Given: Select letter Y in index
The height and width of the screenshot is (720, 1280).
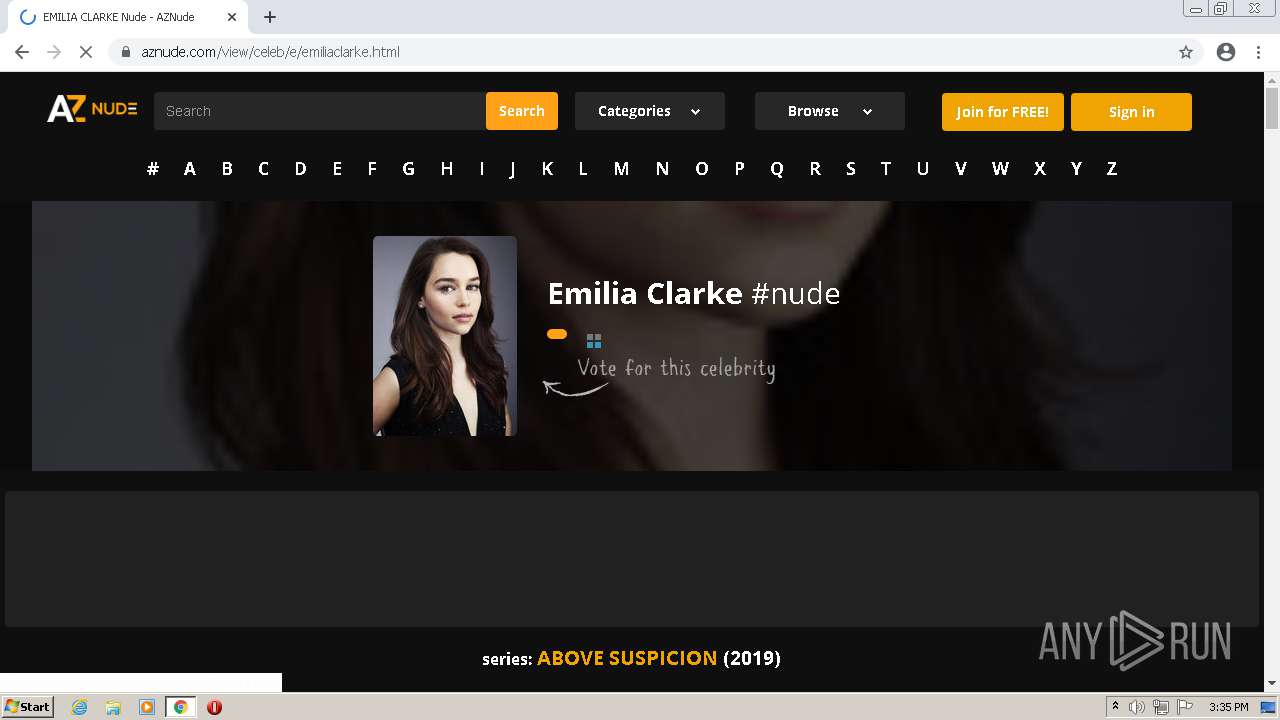Looking at the screenshot, I should [x=1076, y=169].
